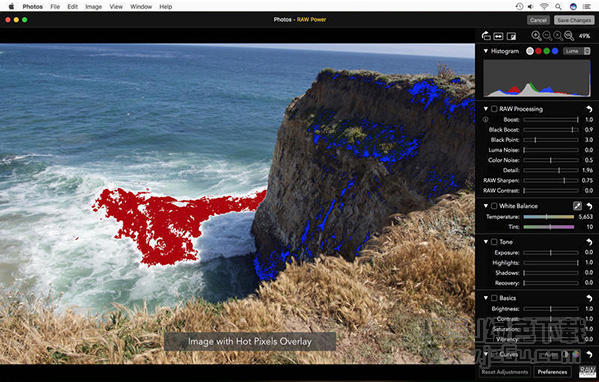Click the Save Changes button
Image resolution: width=599 pixels, height=382 pixels.
tap(574, 20)
